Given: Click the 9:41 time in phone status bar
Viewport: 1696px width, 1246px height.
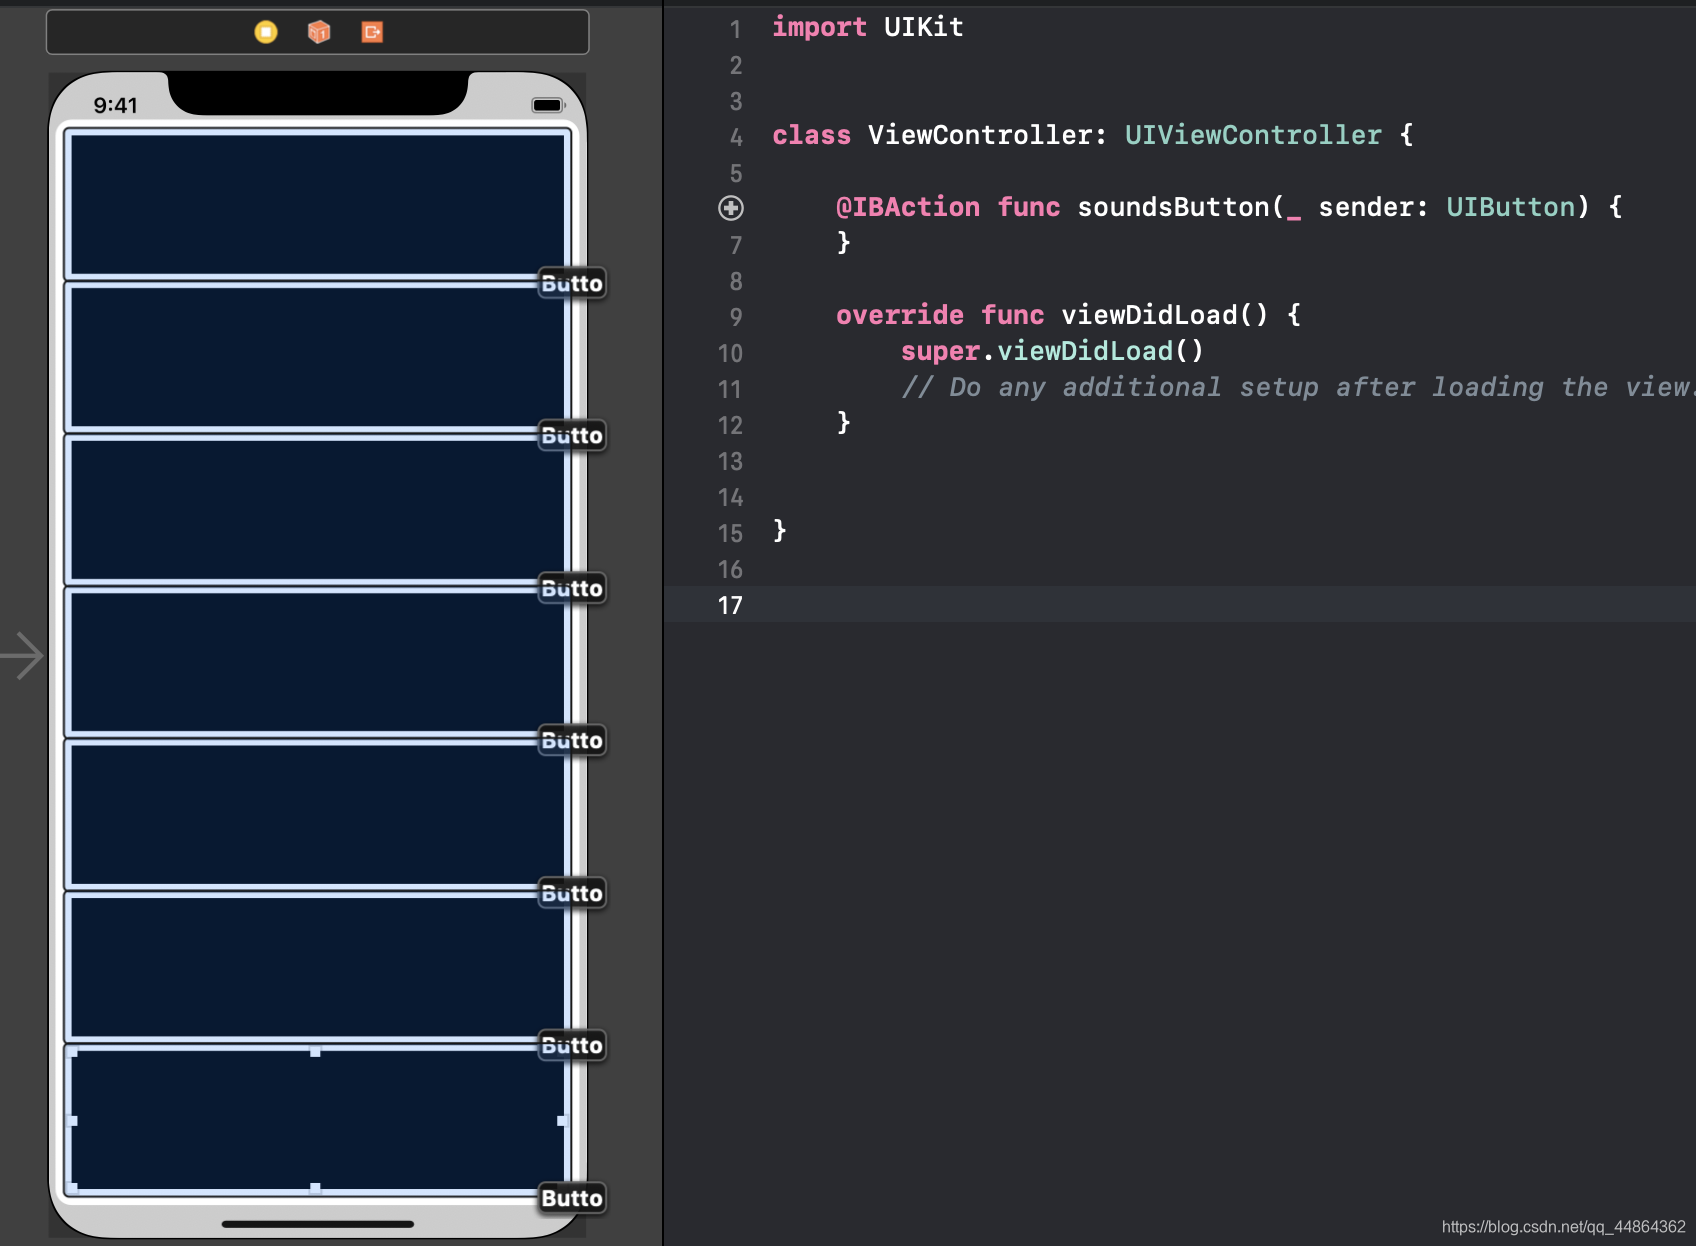Looking at the screenshot, I should pyautogui.click(x=115, y=105).
